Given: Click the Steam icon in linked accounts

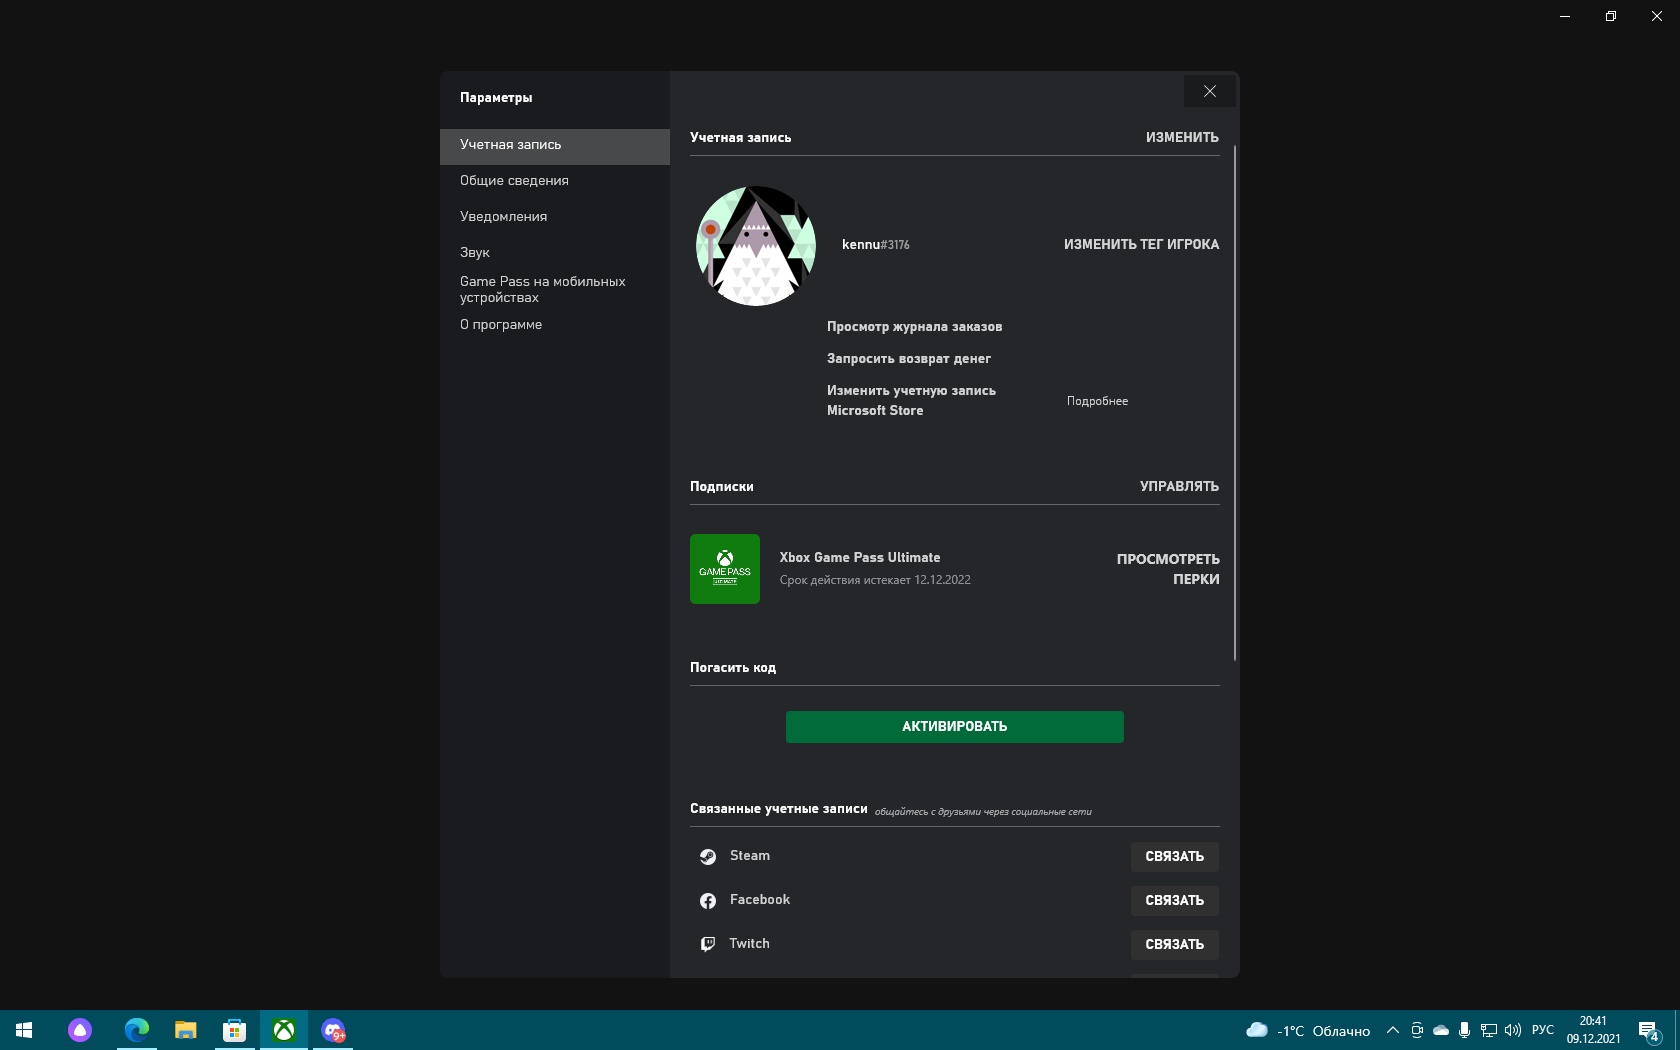Looking at the screenshot, I should (x=708, y=857).
